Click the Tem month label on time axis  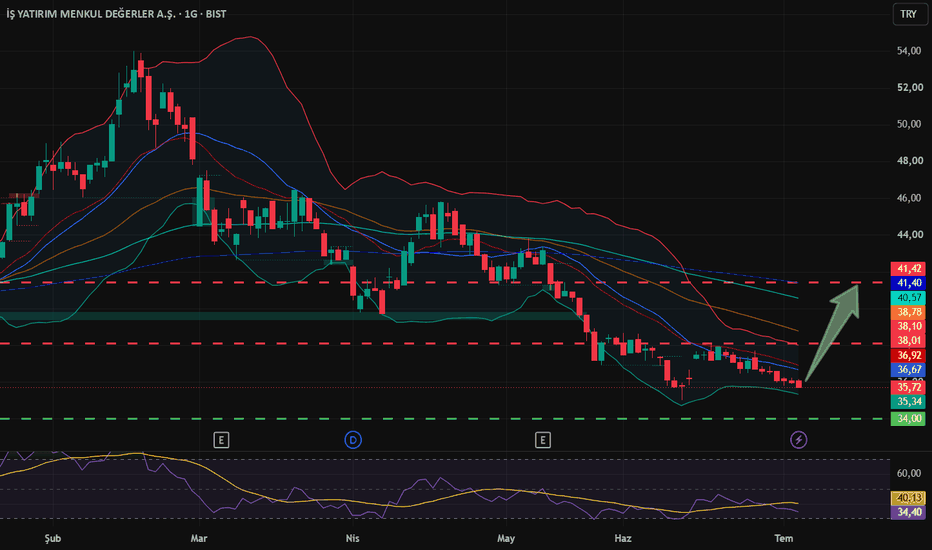[783, 538]
